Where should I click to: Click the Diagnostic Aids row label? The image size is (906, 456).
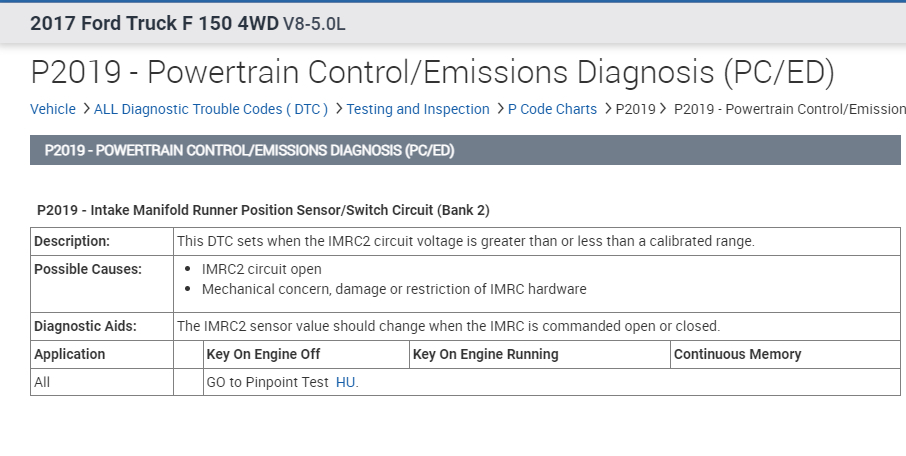point(84,326)
